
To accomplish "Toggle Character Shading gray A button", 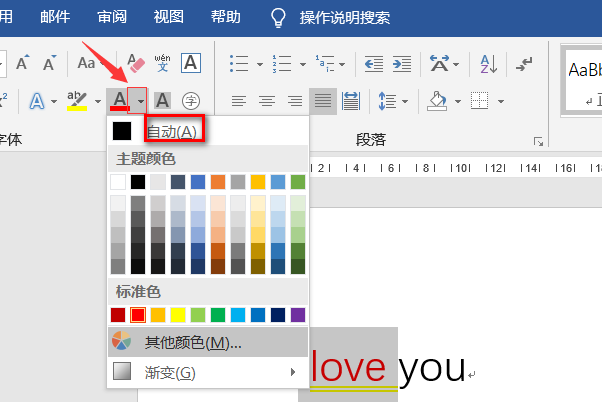I will (162, 101).
